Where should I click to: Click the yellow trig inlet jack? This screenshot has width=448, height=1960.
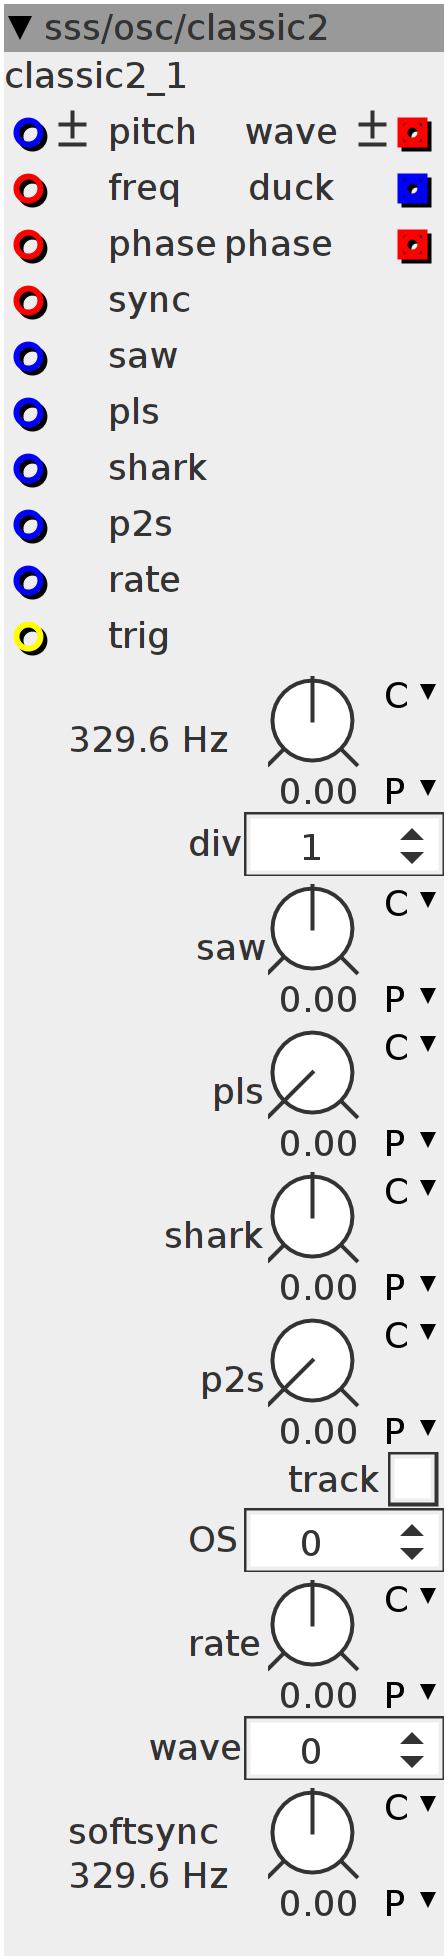point(30,637)
